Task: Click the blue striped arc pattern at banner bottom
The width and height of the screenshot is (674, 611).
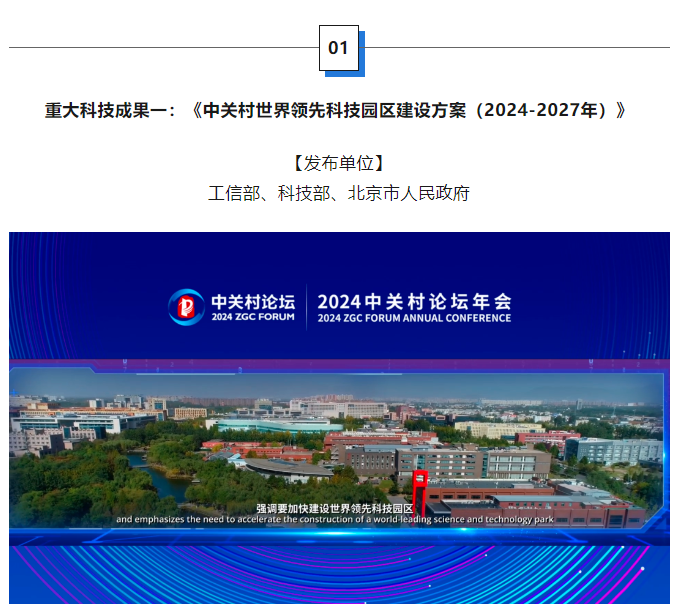Action: [x=337, y=578]
